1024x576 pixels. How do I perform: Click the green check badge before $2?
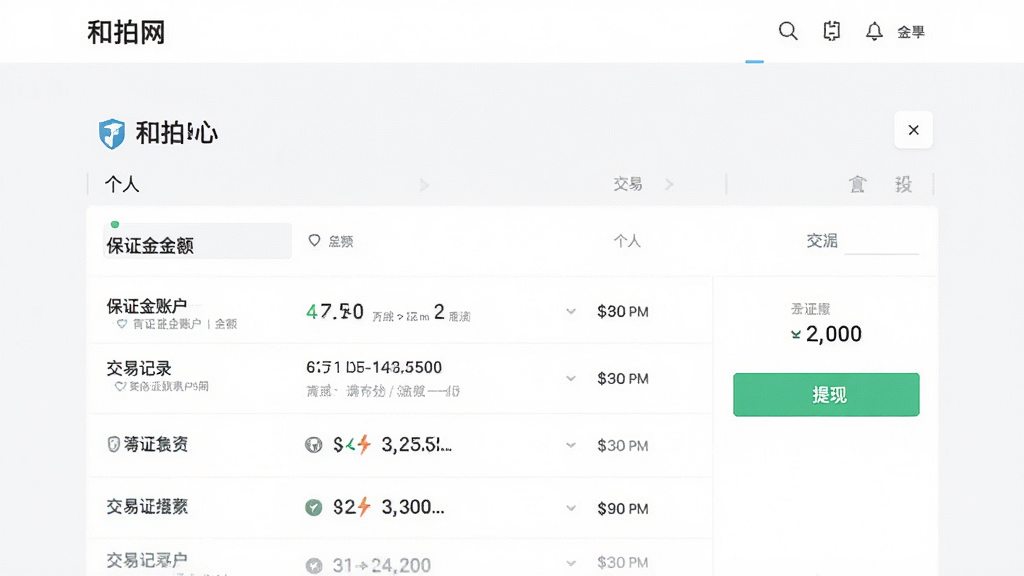(x=313, y=507)
